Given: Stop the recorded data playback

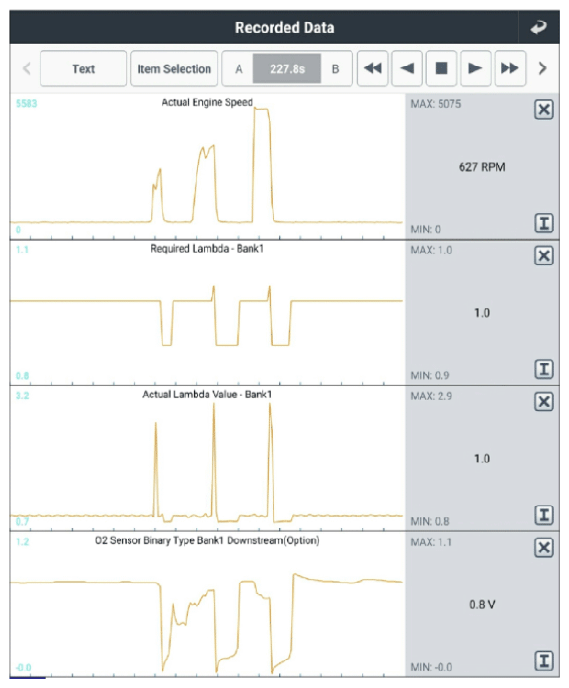Looking at the screenshot, I should coord(441,68).
